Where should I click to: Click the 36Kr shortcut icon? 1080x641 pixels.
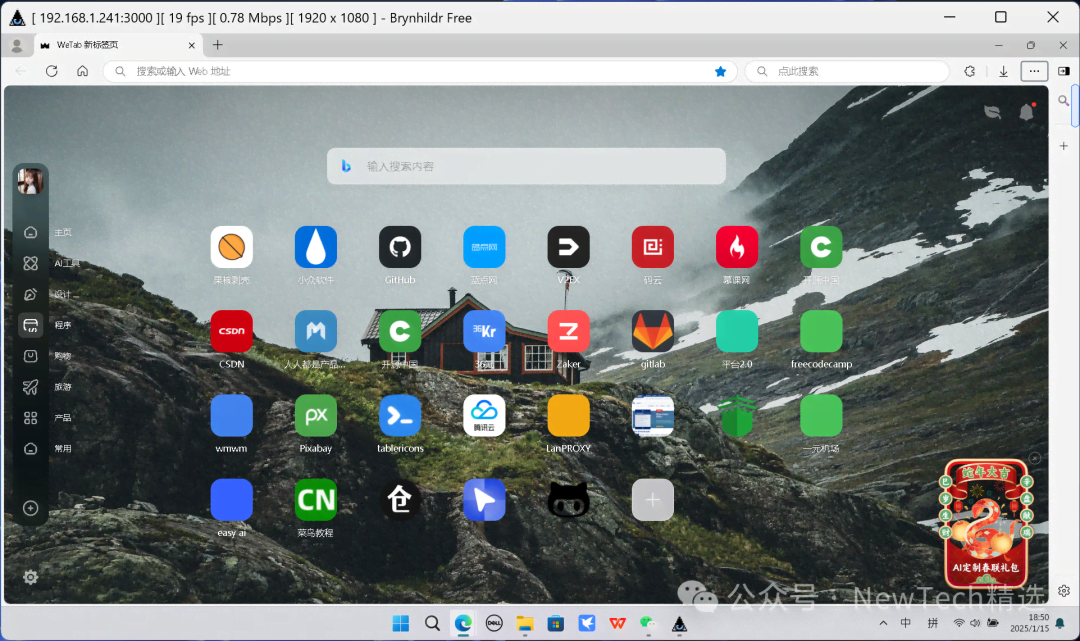pos(484,331)
